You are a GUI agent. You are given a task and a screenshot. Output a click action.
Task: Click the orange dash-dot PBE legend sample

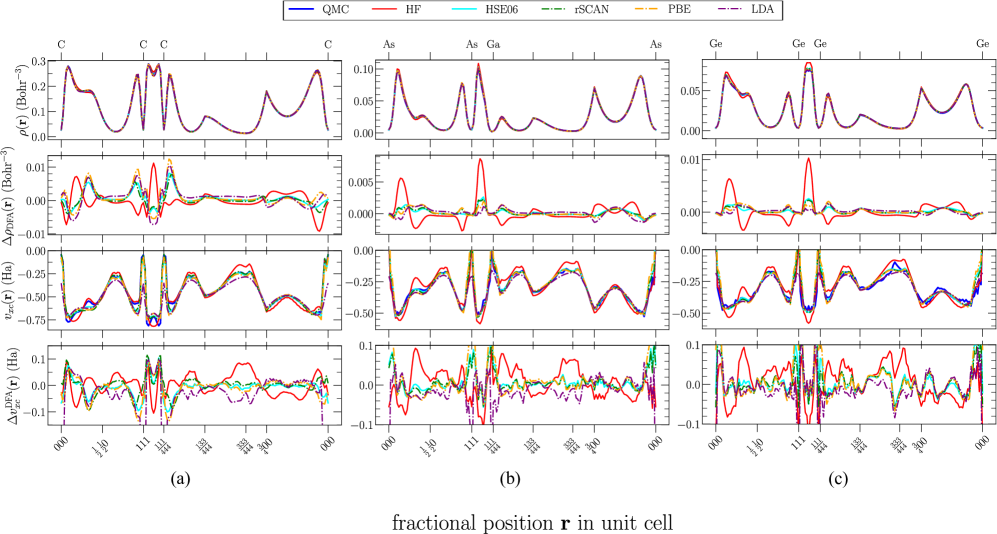(x=647, y=10)
